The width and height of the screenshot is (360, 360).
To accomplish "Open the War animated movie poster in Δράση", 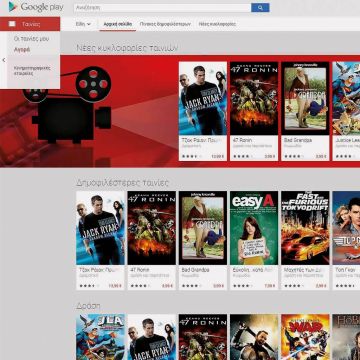I will 305,337.
